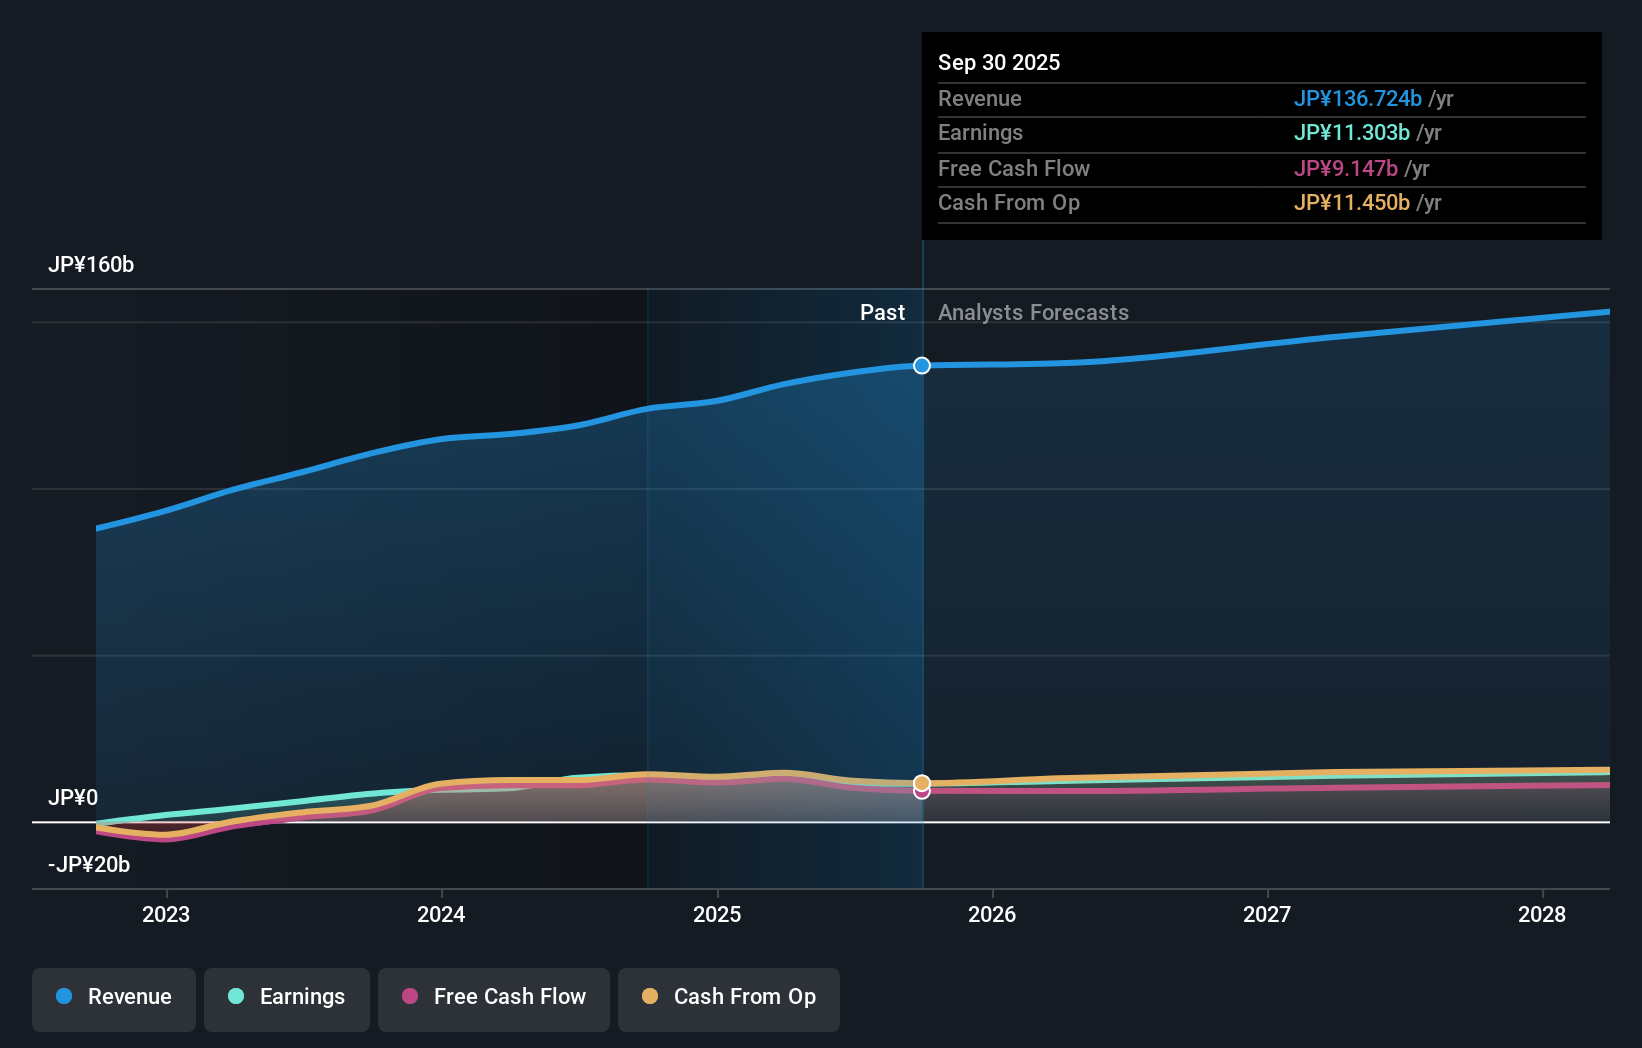Click the JP¥160b axis label
Screen dimensions: 1642x1048
pyautogui.click(x=92, y=265)
